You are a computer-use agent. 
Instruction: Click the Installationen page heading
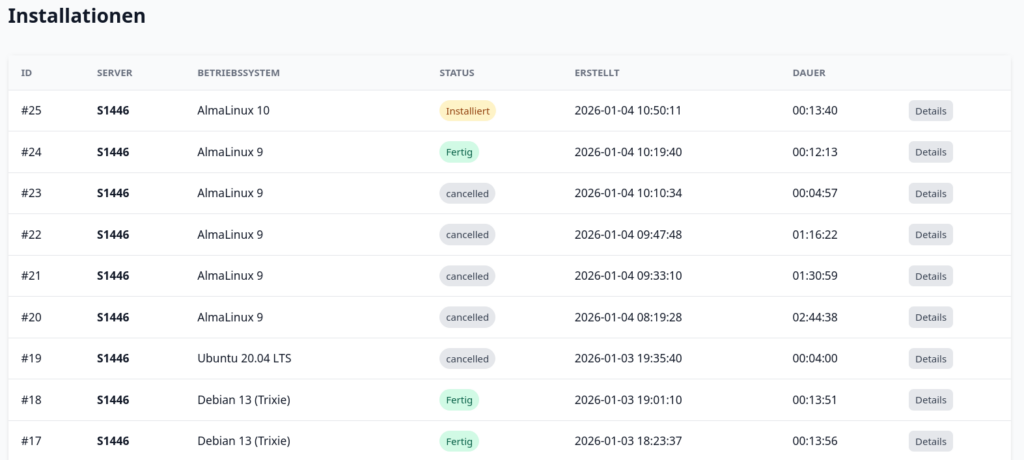pyautogui.click(x=77, y=16)
